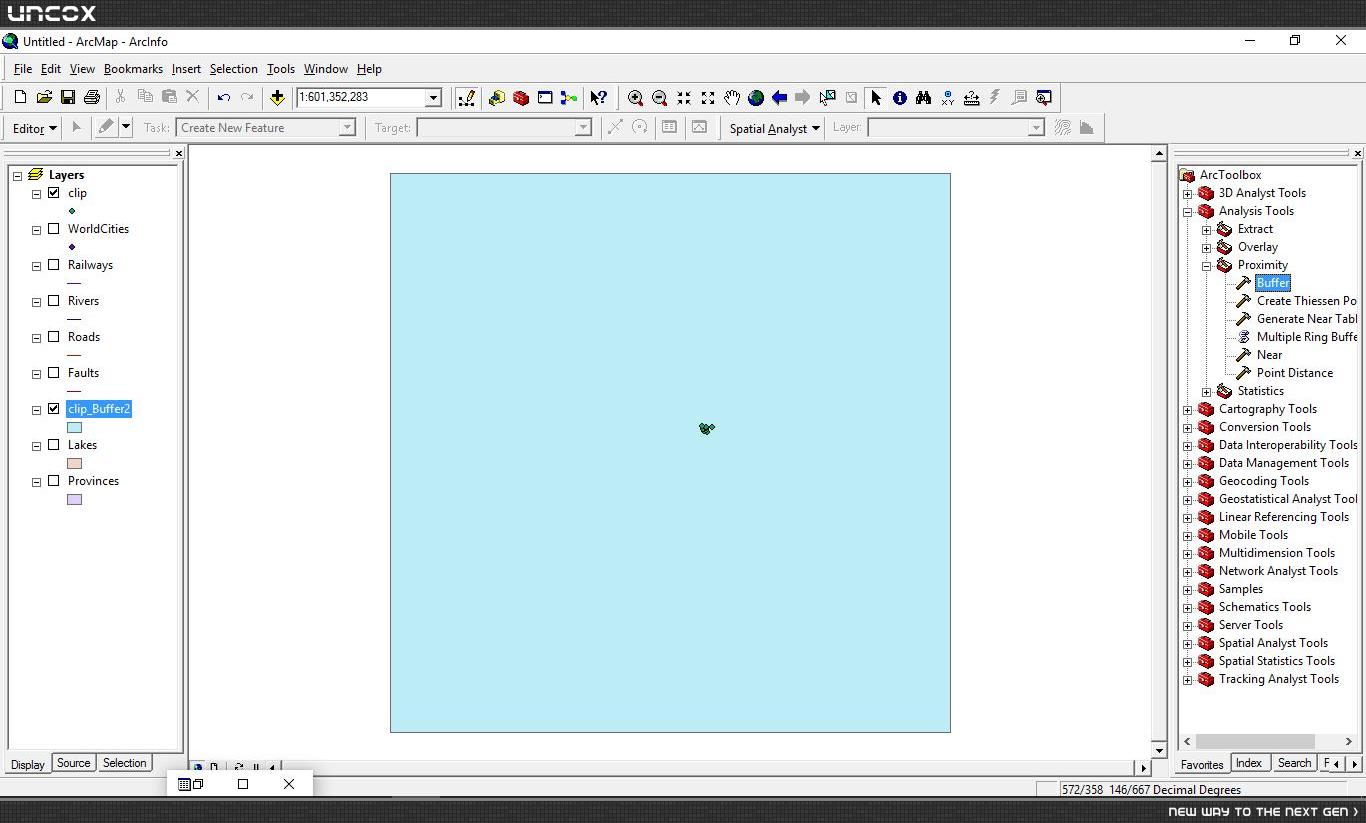Save the map with the disk icon
The width and height of the screenshot is (1366, 823).
tap(68, 97)
